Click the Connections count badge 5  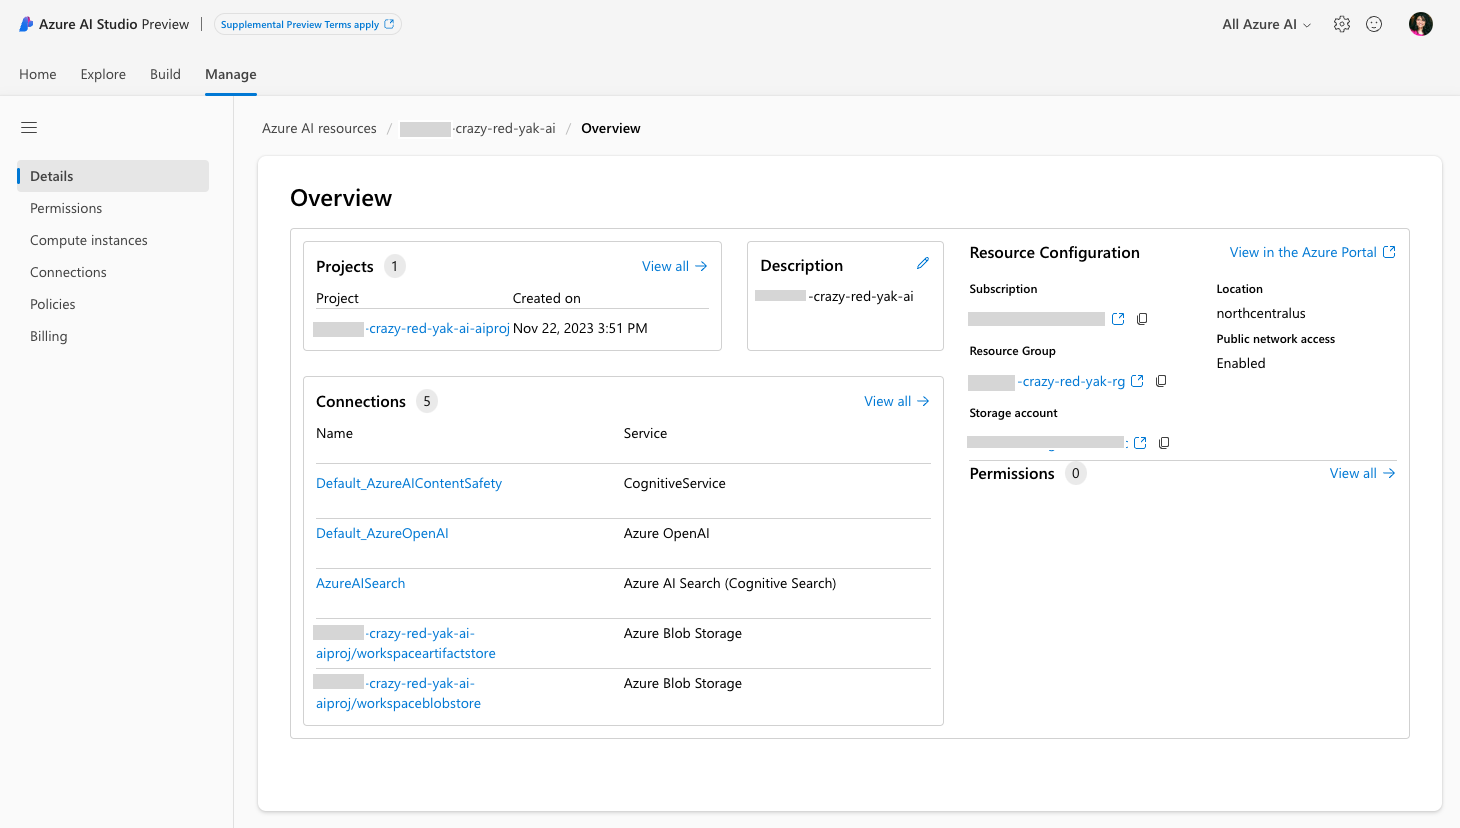point(427,401)
